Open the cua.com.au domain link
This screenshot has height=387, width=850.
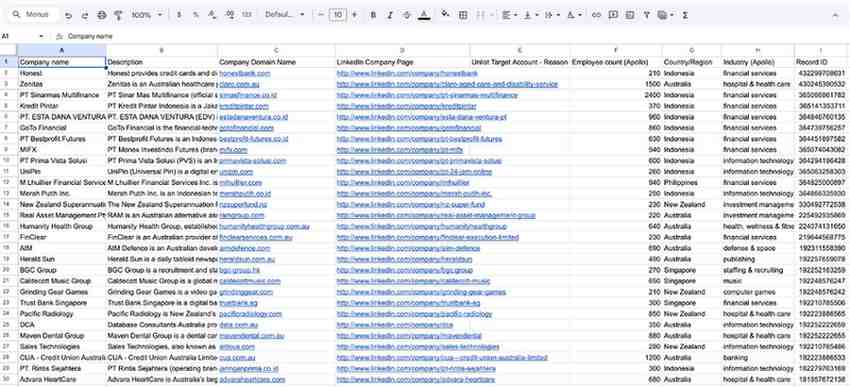(237, 358)
